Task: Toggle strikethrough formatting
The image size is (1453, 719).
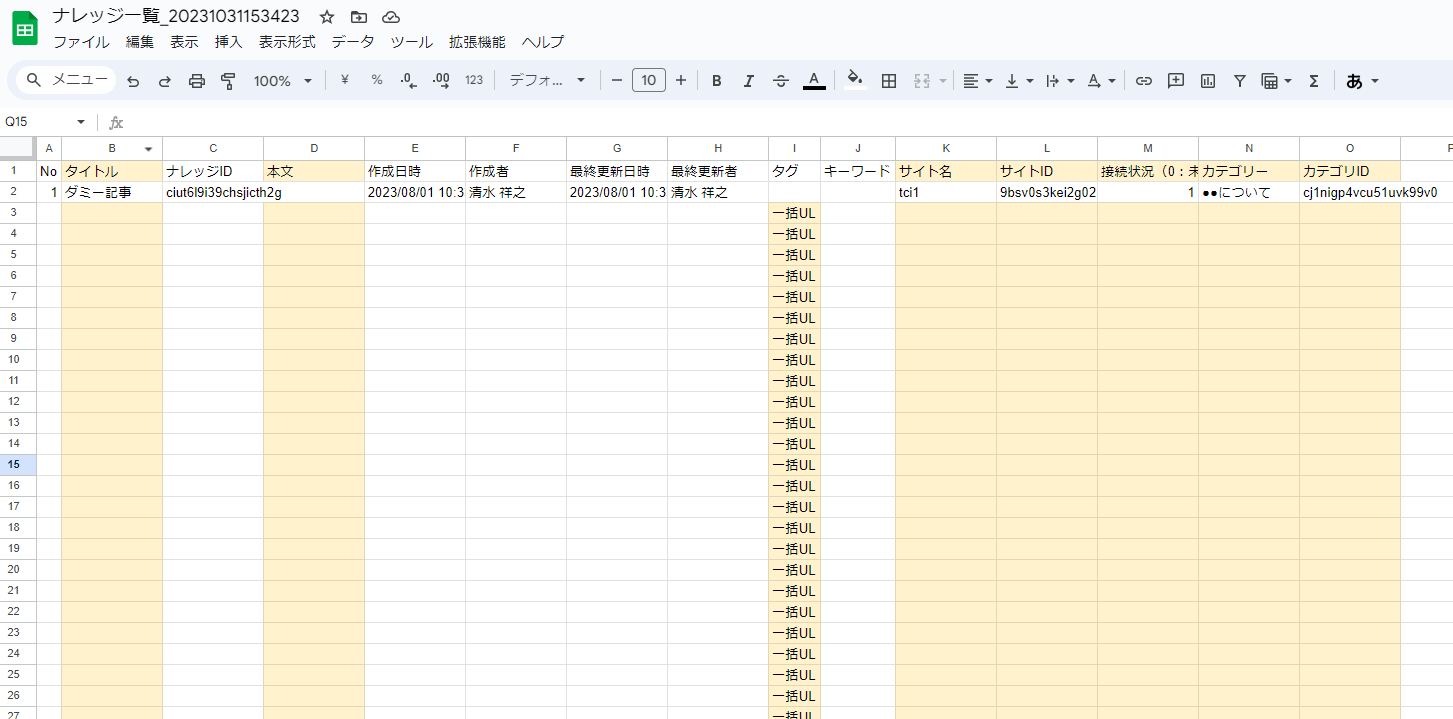Action: click(781, 81)
